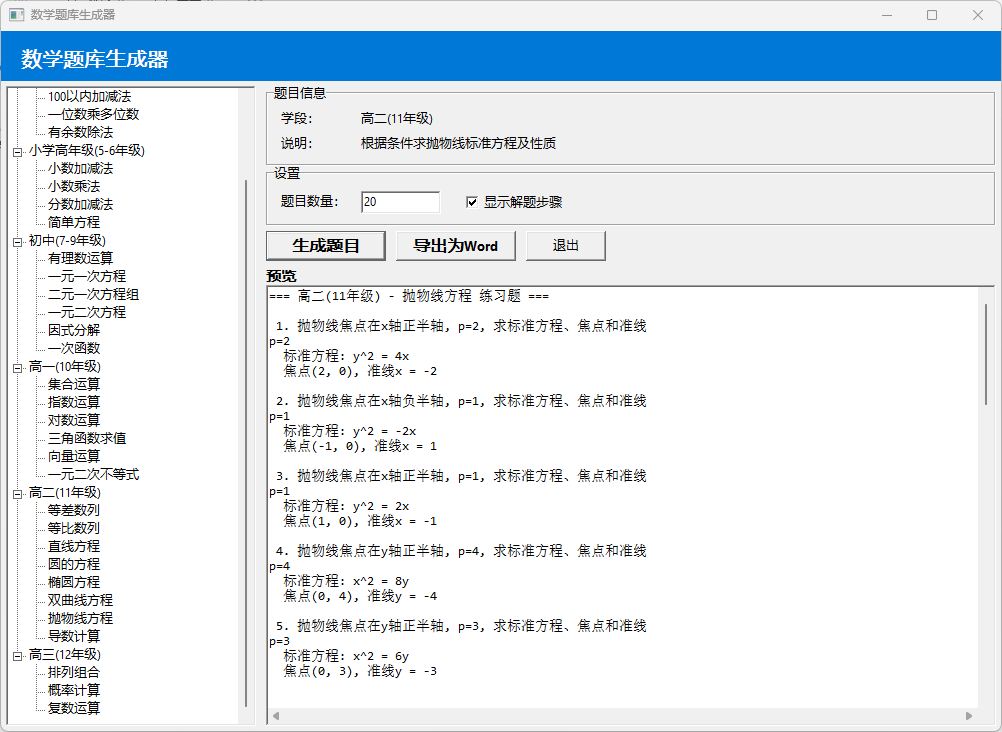Select 圆的方程 topic
This screenshot has height=732, width=1002.
click(x=74, y=564)
